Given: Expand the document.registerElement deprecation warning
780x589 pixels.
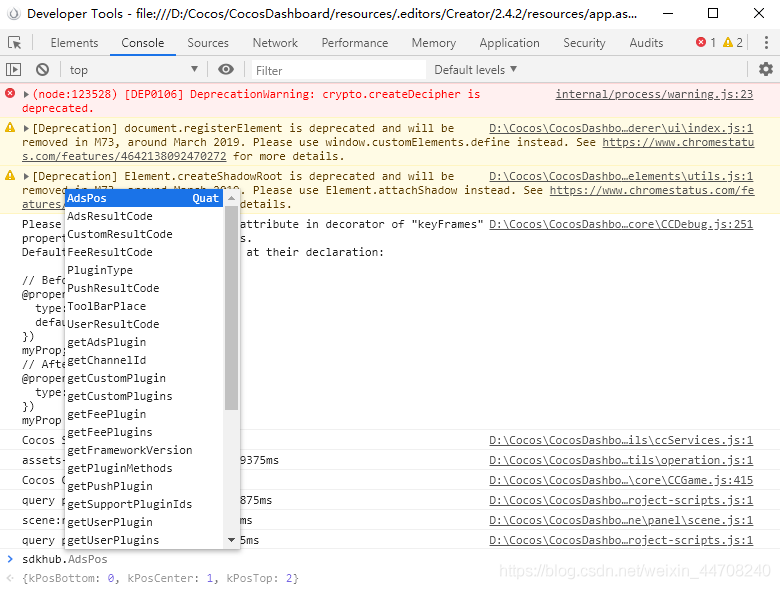Looking at the screenshot, I should (x=26, y=128).
